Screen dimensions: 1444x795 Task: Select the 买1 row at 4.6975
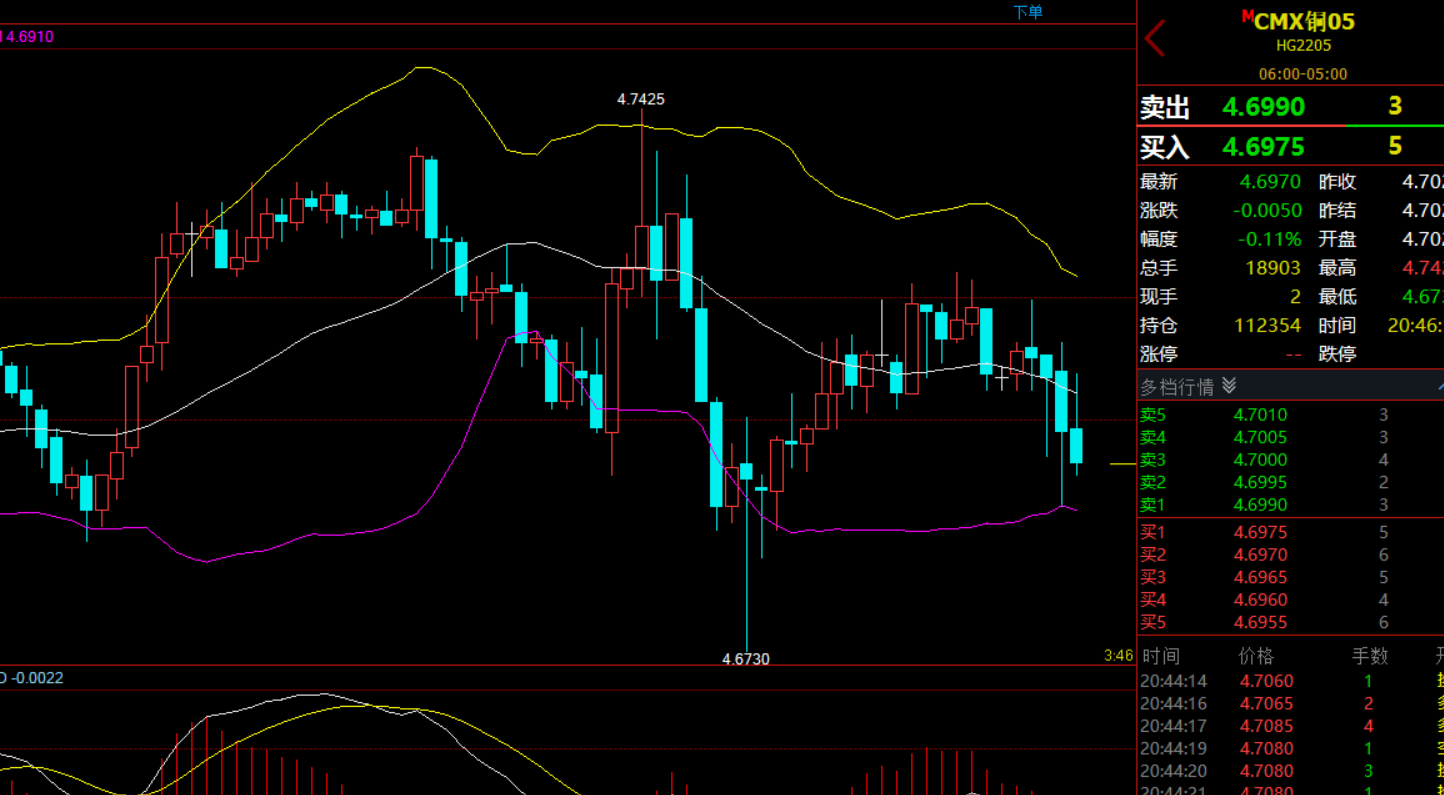(1290, 533)
